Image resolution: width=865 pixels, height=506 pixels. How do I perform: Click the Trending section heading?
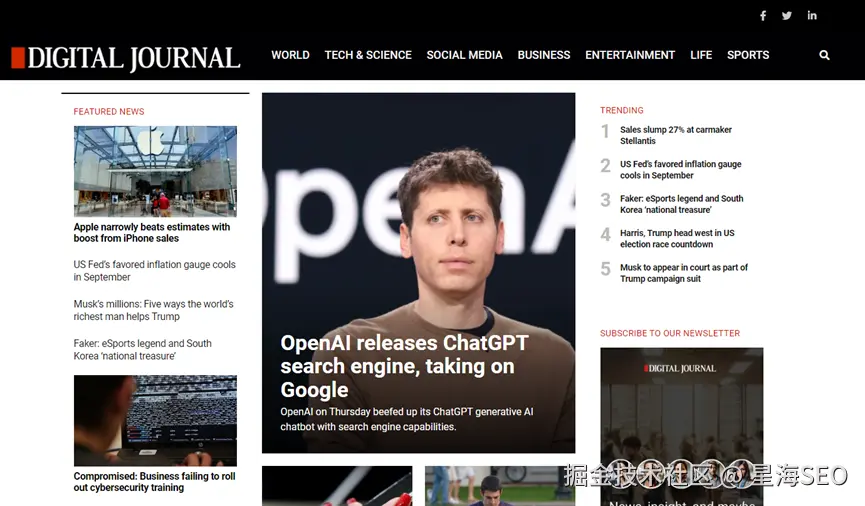pyautogui.click(x=622, y=110)
